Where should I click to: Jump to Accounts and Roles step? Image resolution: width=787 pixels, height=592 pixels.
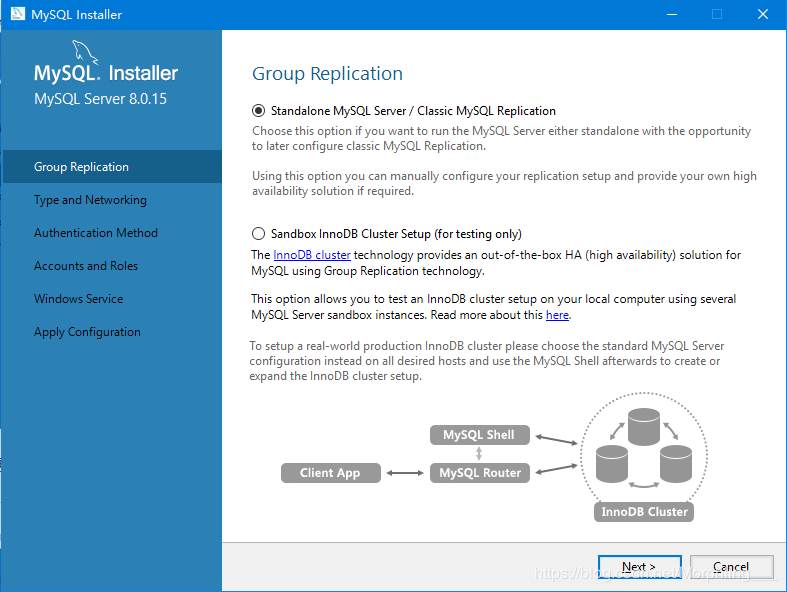pyautogui.click(x=86, y=266)
